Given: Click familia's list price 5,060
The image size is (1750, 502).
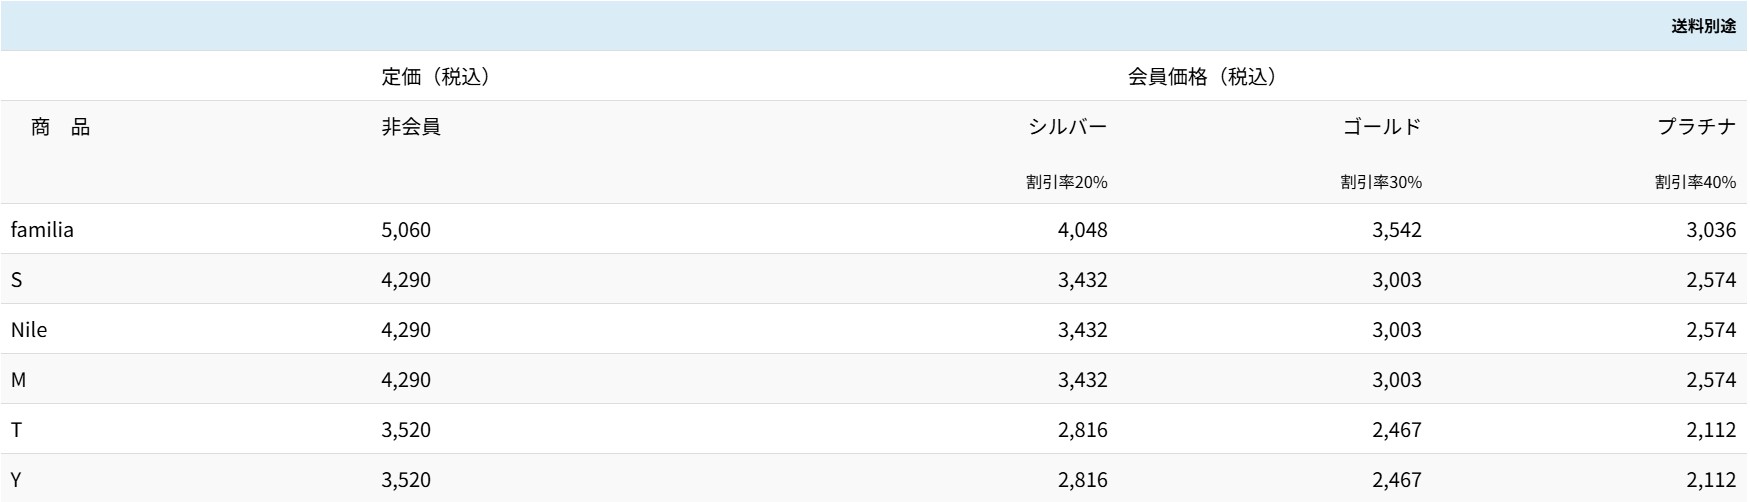Looking at the screenshot, I should pos(406,230).
